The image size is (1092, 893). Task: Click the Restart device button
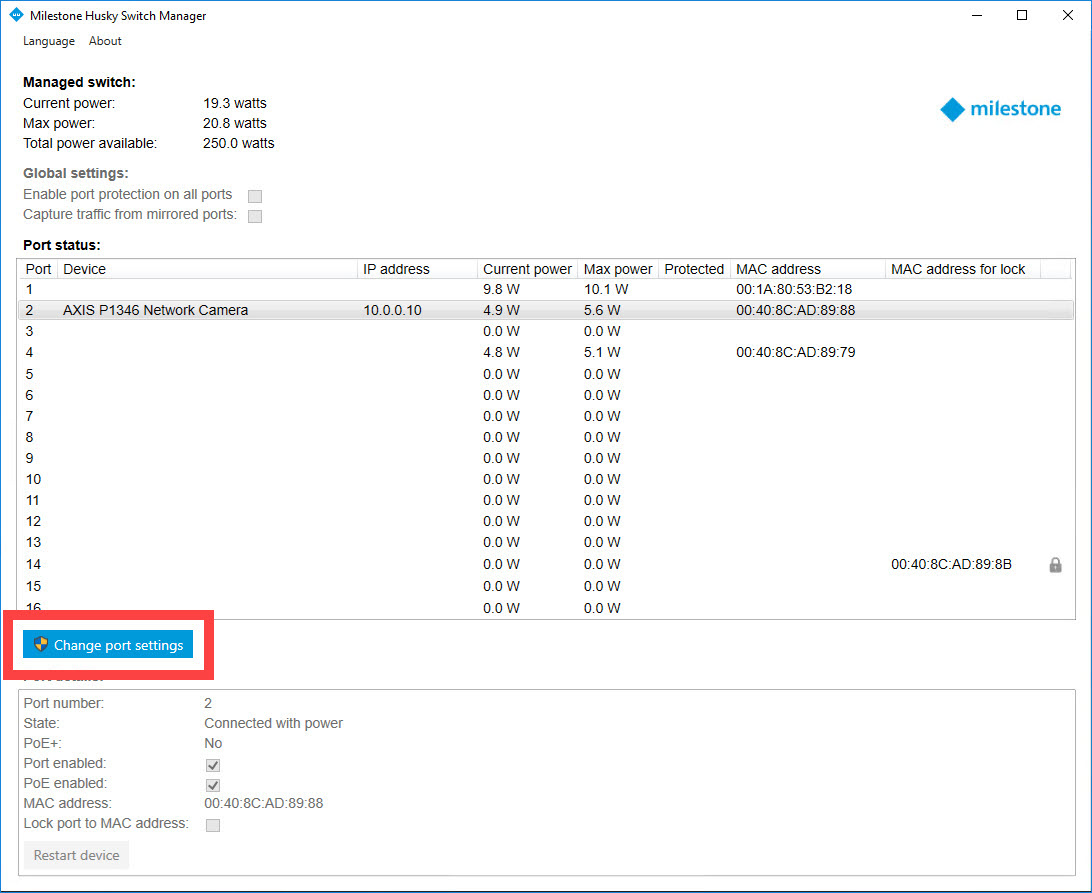[76, 855]
